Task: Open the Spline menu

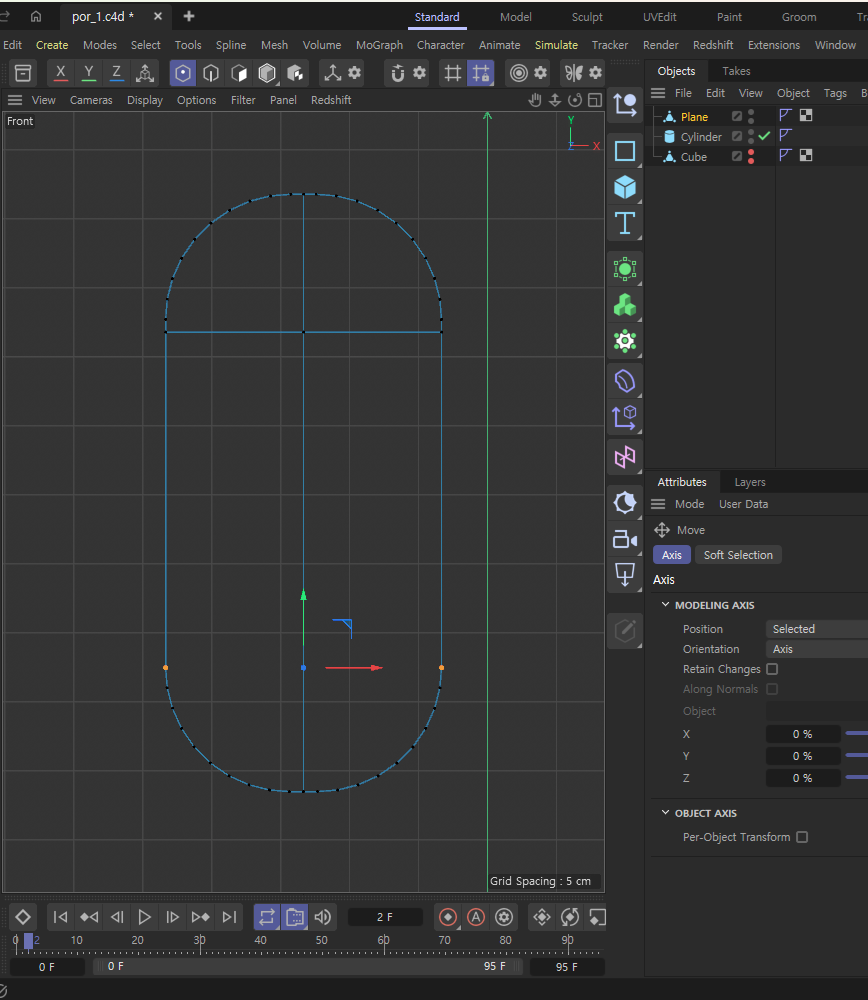Action: [x=231, y=45]
